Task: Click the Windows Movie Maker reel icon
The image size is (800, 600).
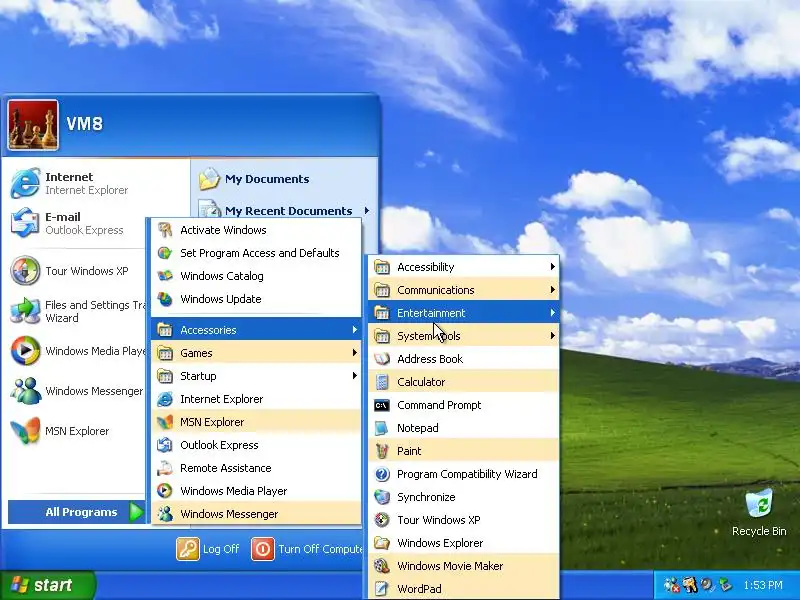Action: pyautogui.click(x=382, y=566)
